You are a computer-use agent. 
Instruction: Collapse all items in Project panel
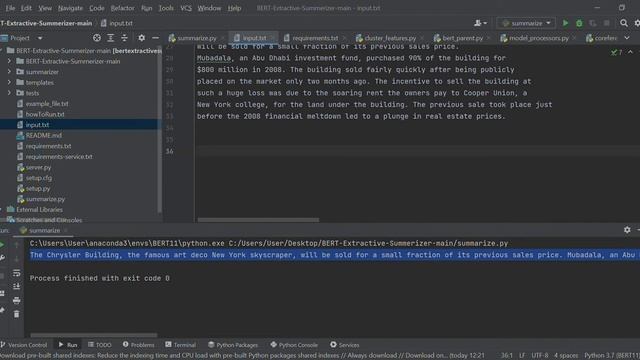click(x=124, y=38)
